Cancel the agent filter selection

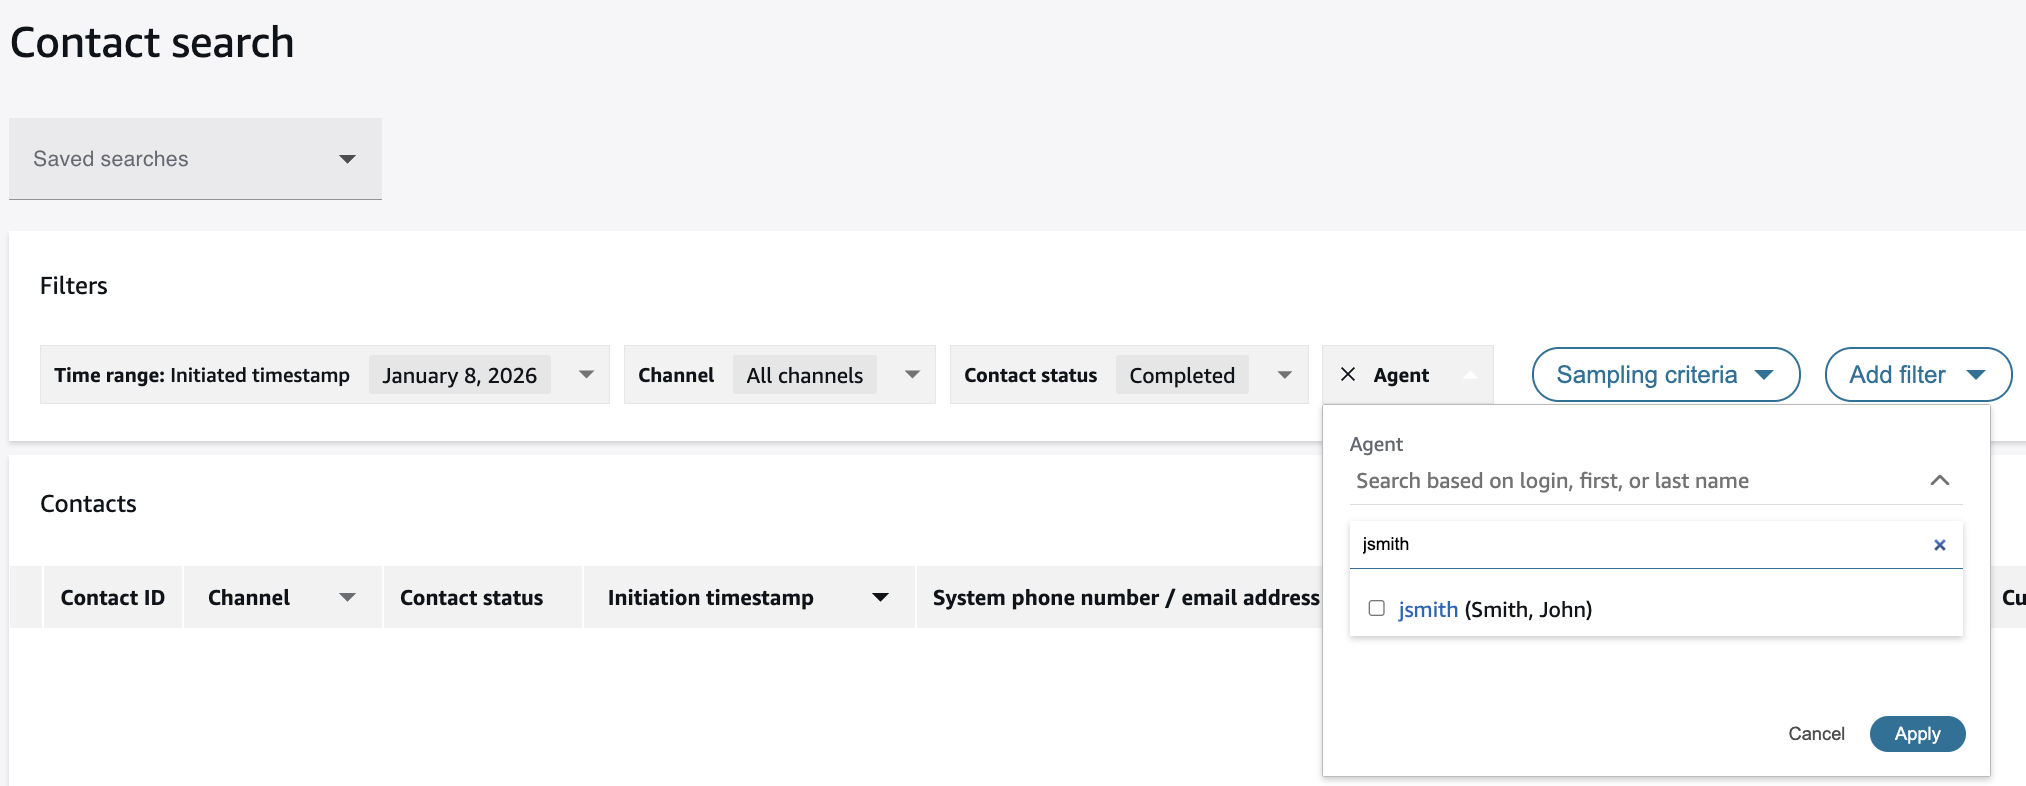(x=1815, y=734)
